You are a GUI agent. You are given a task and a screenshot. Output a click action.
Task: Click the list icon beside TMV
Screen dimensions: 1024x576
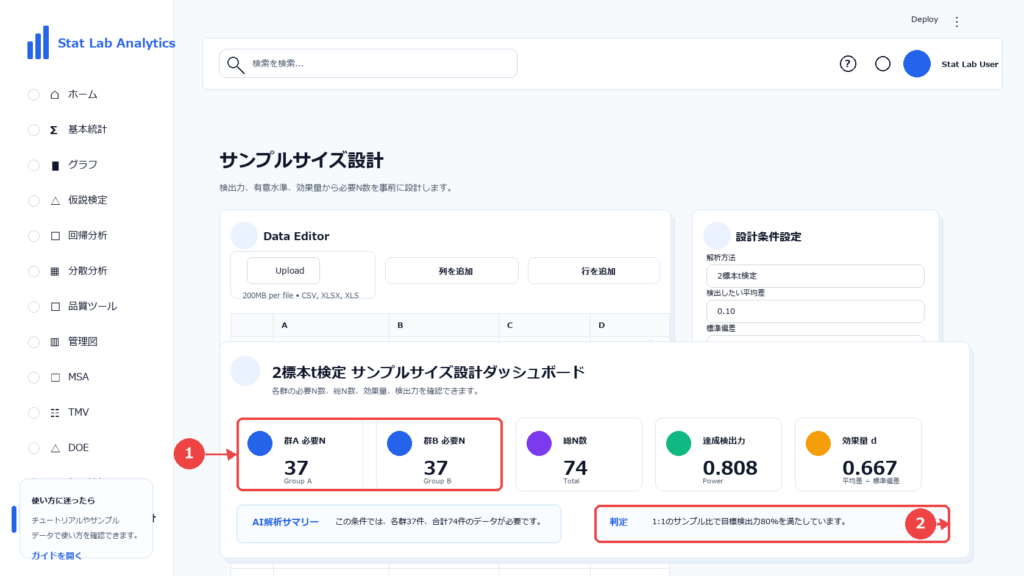tap(55, 412)
